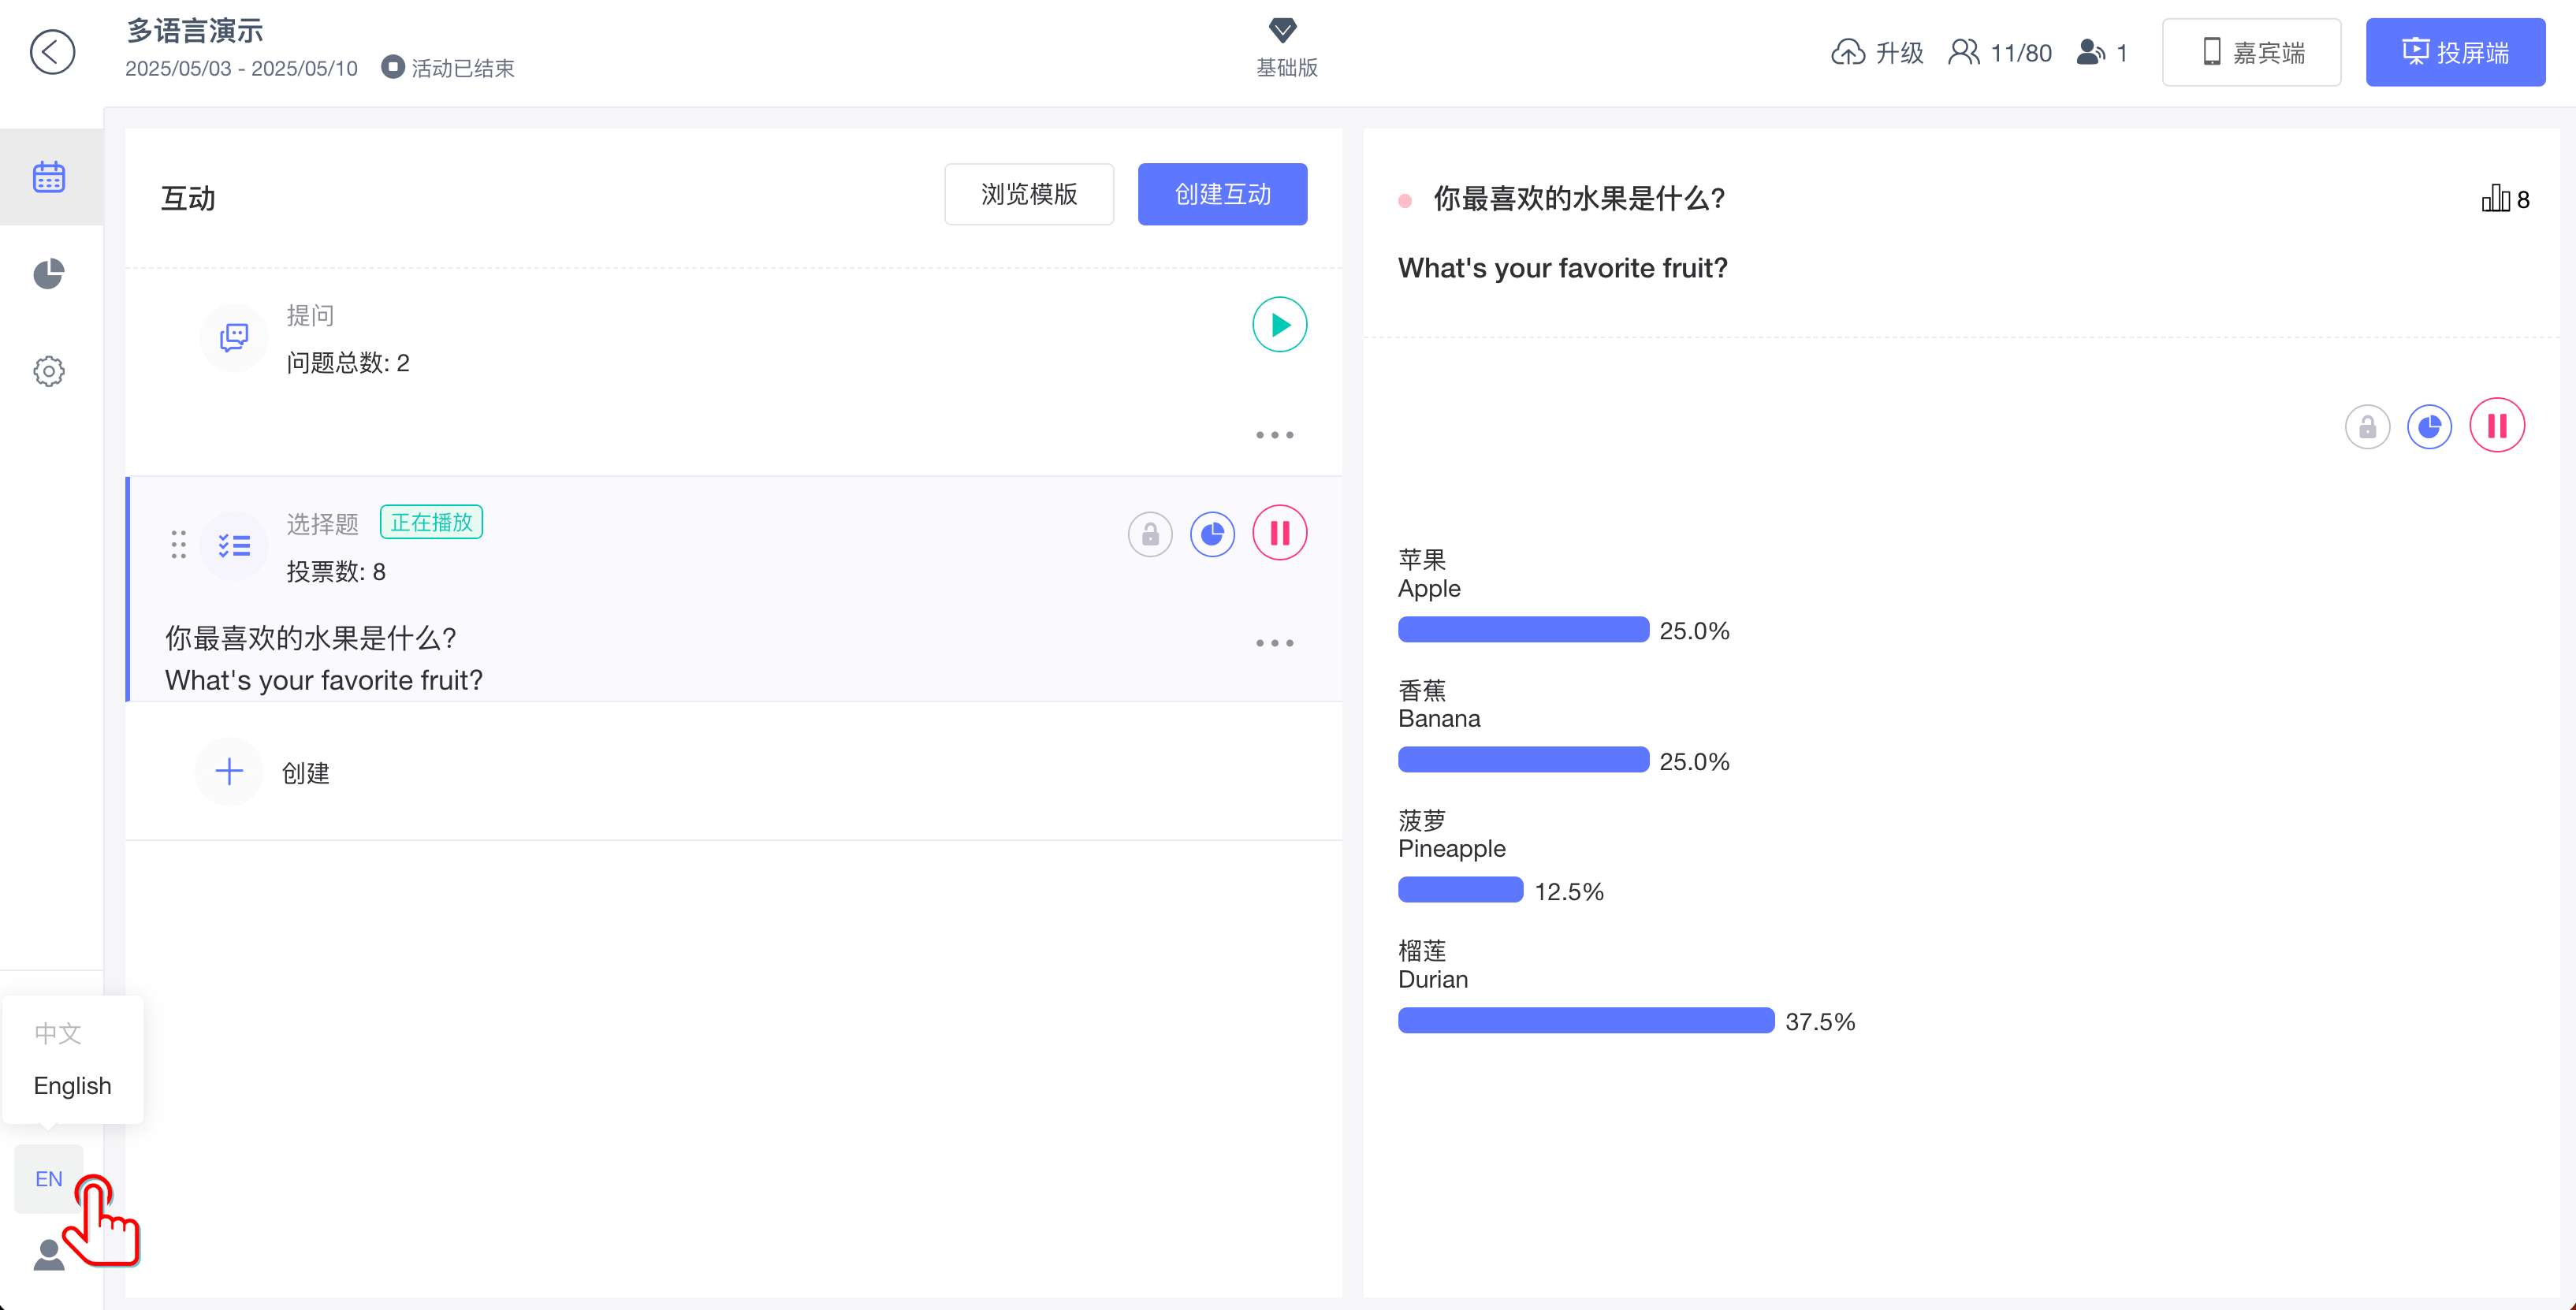Click the 投票数: 8 text
The height and width of the screenshot is (1310, 2576).
[336, 571]
